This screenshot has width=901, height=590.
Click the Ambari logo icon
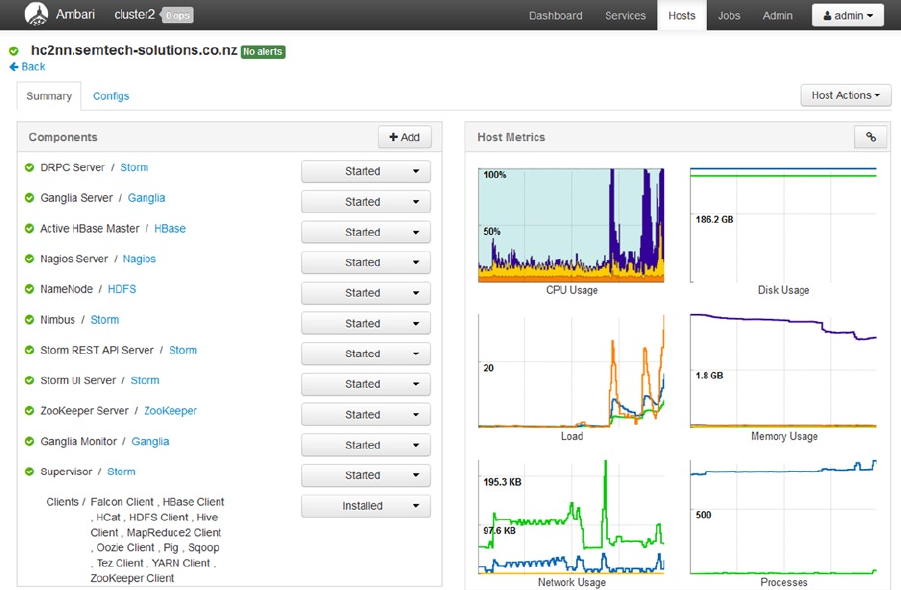click(36, 14)
